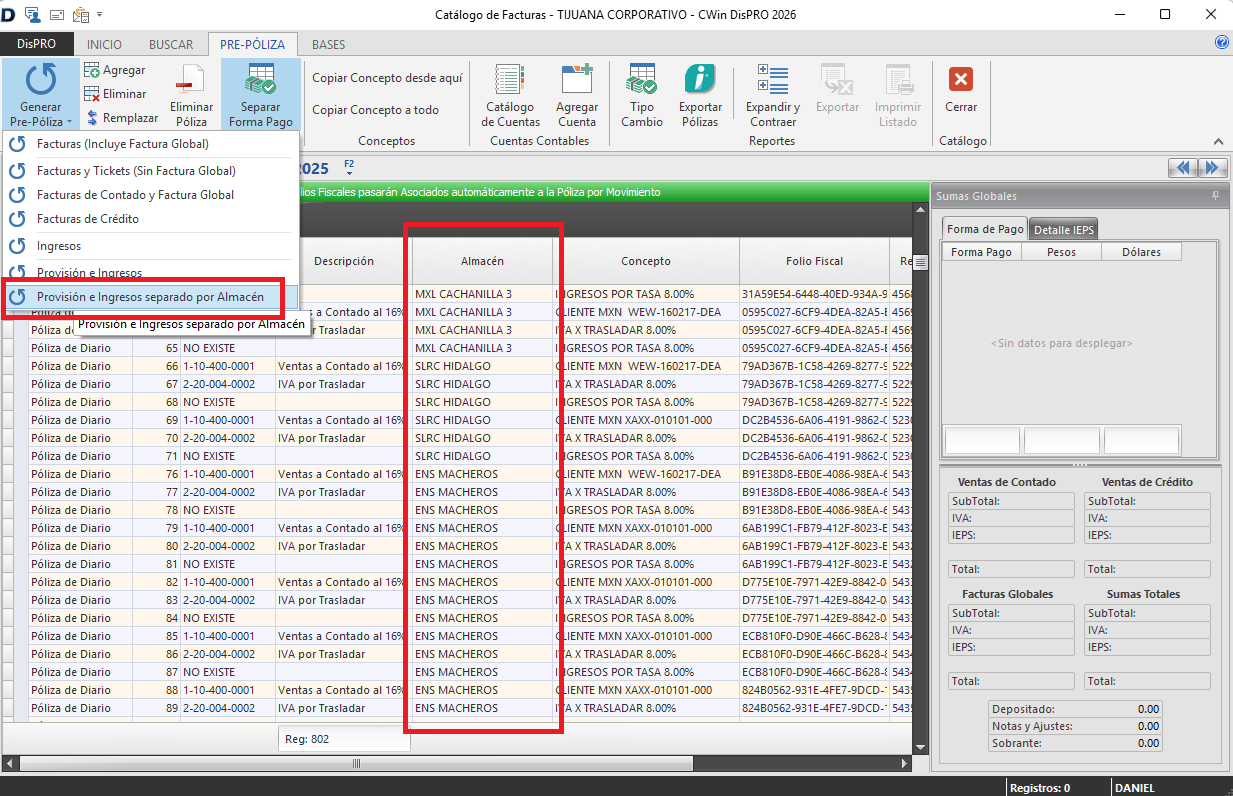This screenshot has width=1233, height=796.
Task: Select the Detalle IEPS tab
Action: click(1064, 230)
